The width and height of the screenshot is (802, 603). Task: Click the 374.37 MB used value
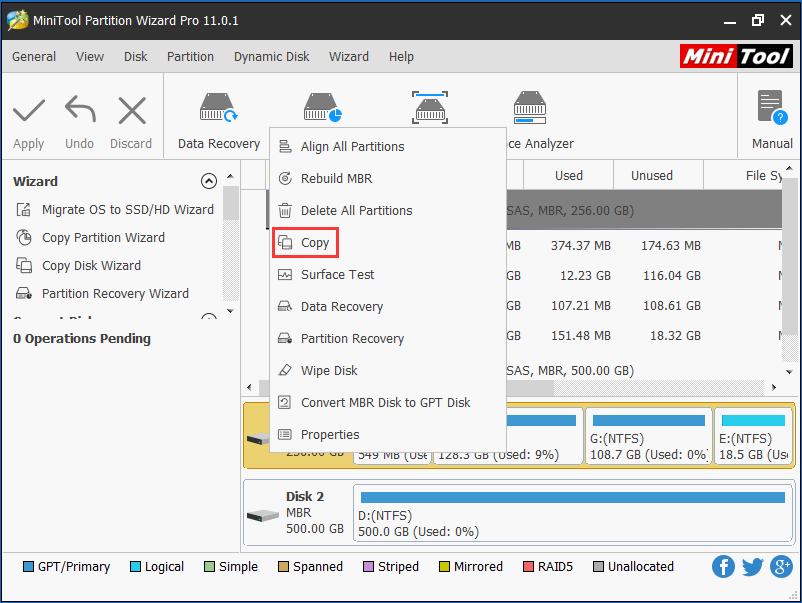(x=581, y=245)
